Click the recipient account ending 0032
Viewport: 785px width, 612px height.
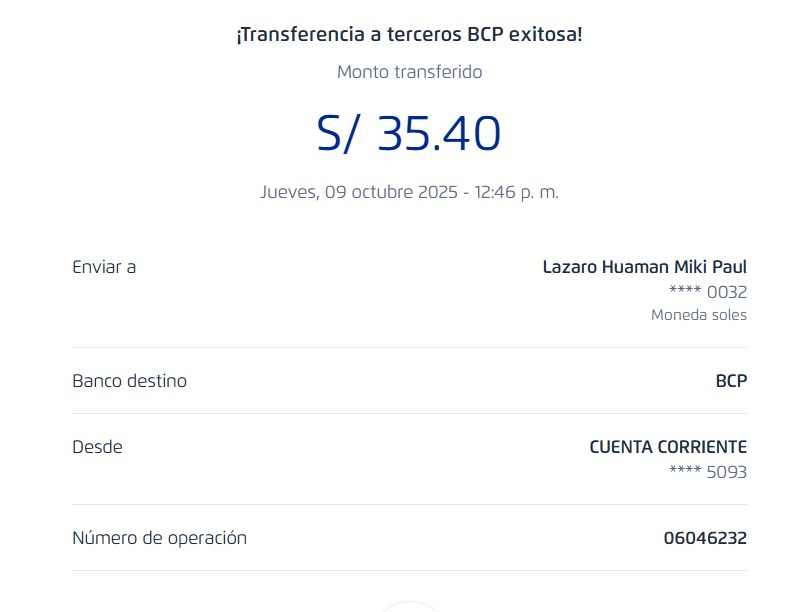[707, 292]
